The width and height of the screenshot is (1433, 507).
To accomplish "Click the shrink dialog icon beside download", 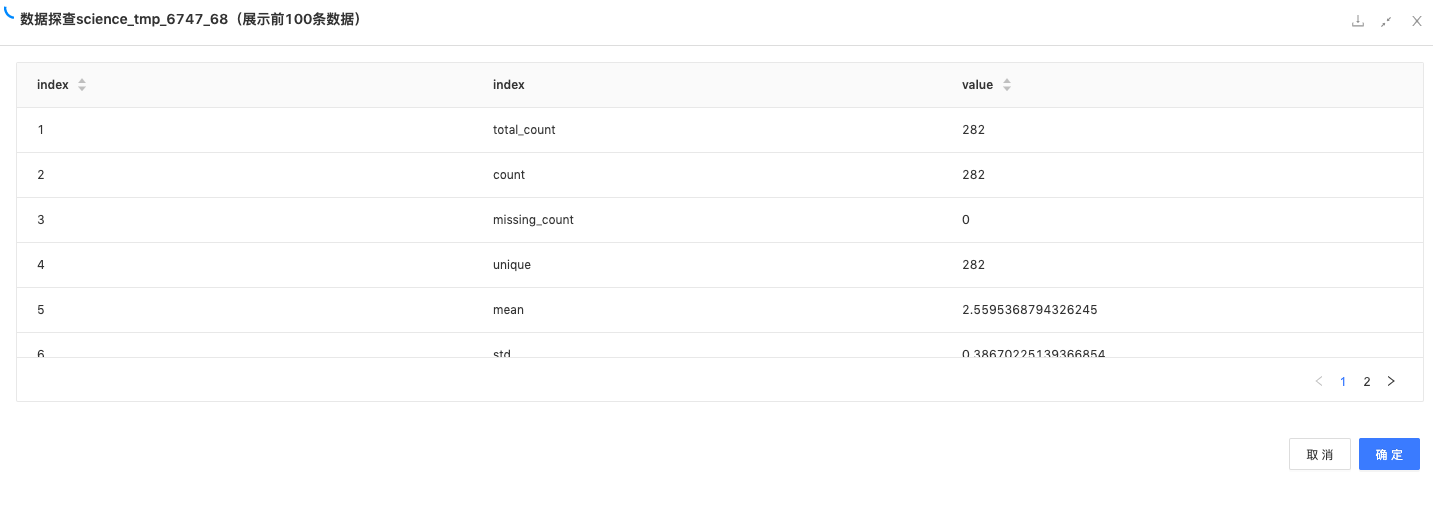I will click(1386, 21).
